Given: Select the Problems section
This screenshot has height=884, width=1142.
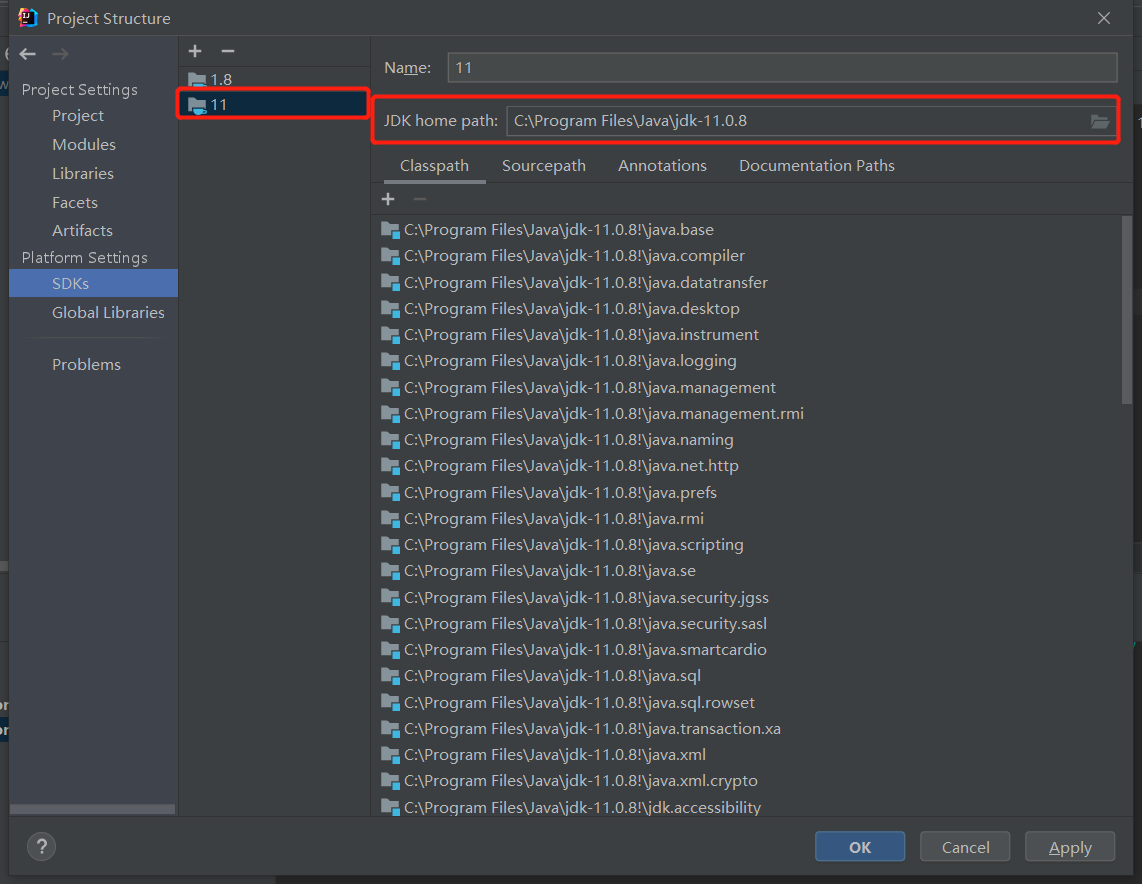Looking at the screenshot, I should (86, 364).
